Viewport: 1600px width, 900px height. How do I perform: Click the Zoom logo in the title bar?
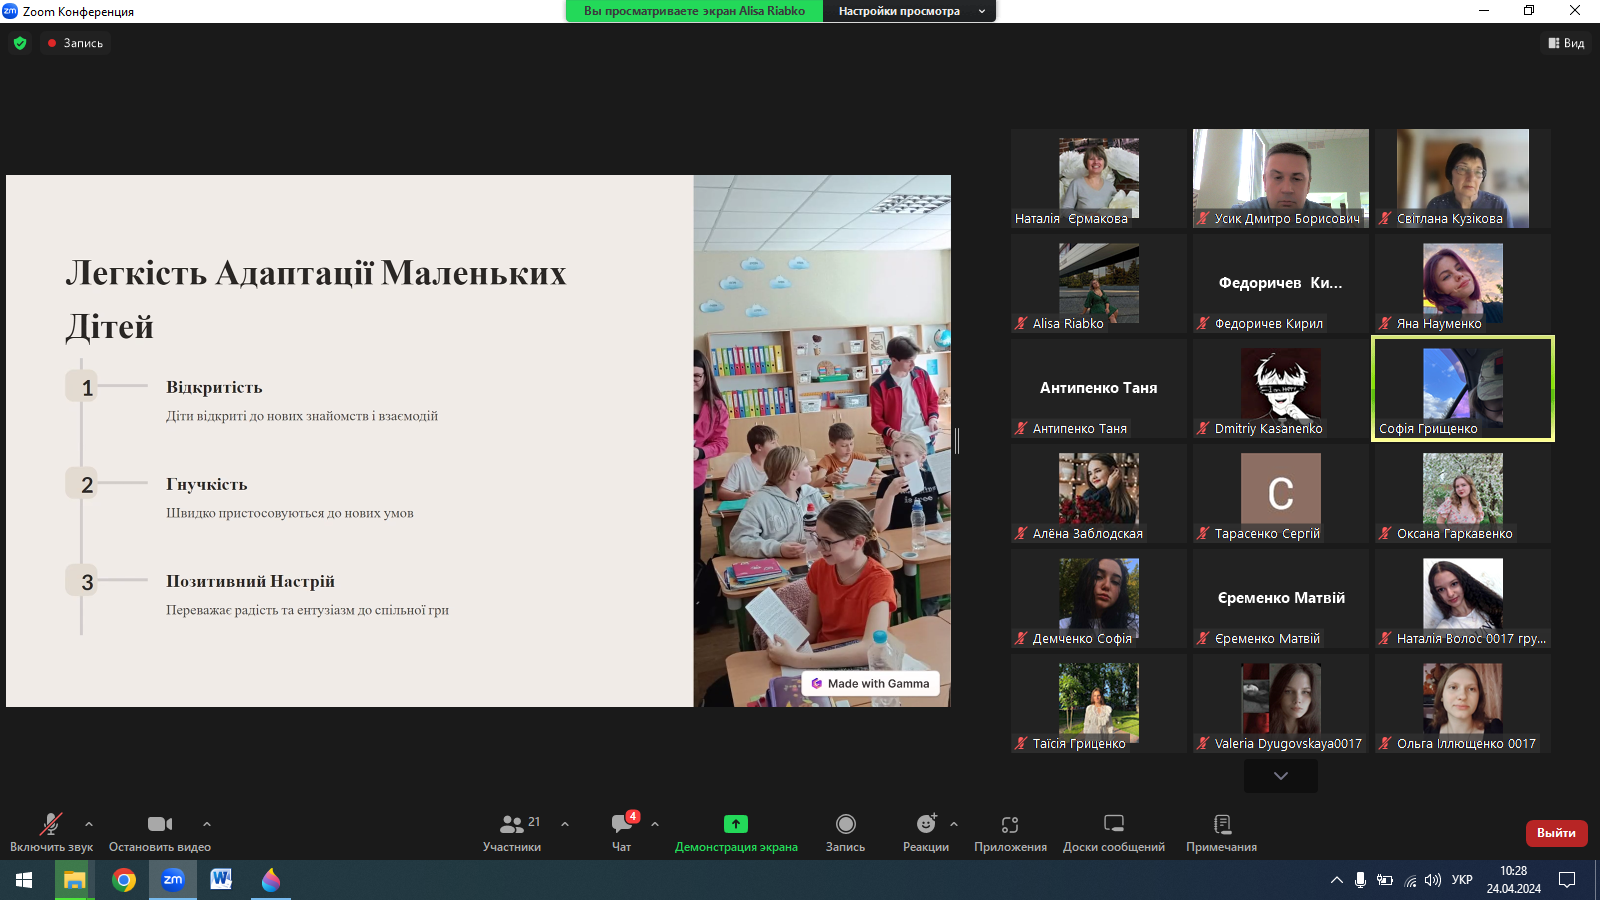[10, 11]
